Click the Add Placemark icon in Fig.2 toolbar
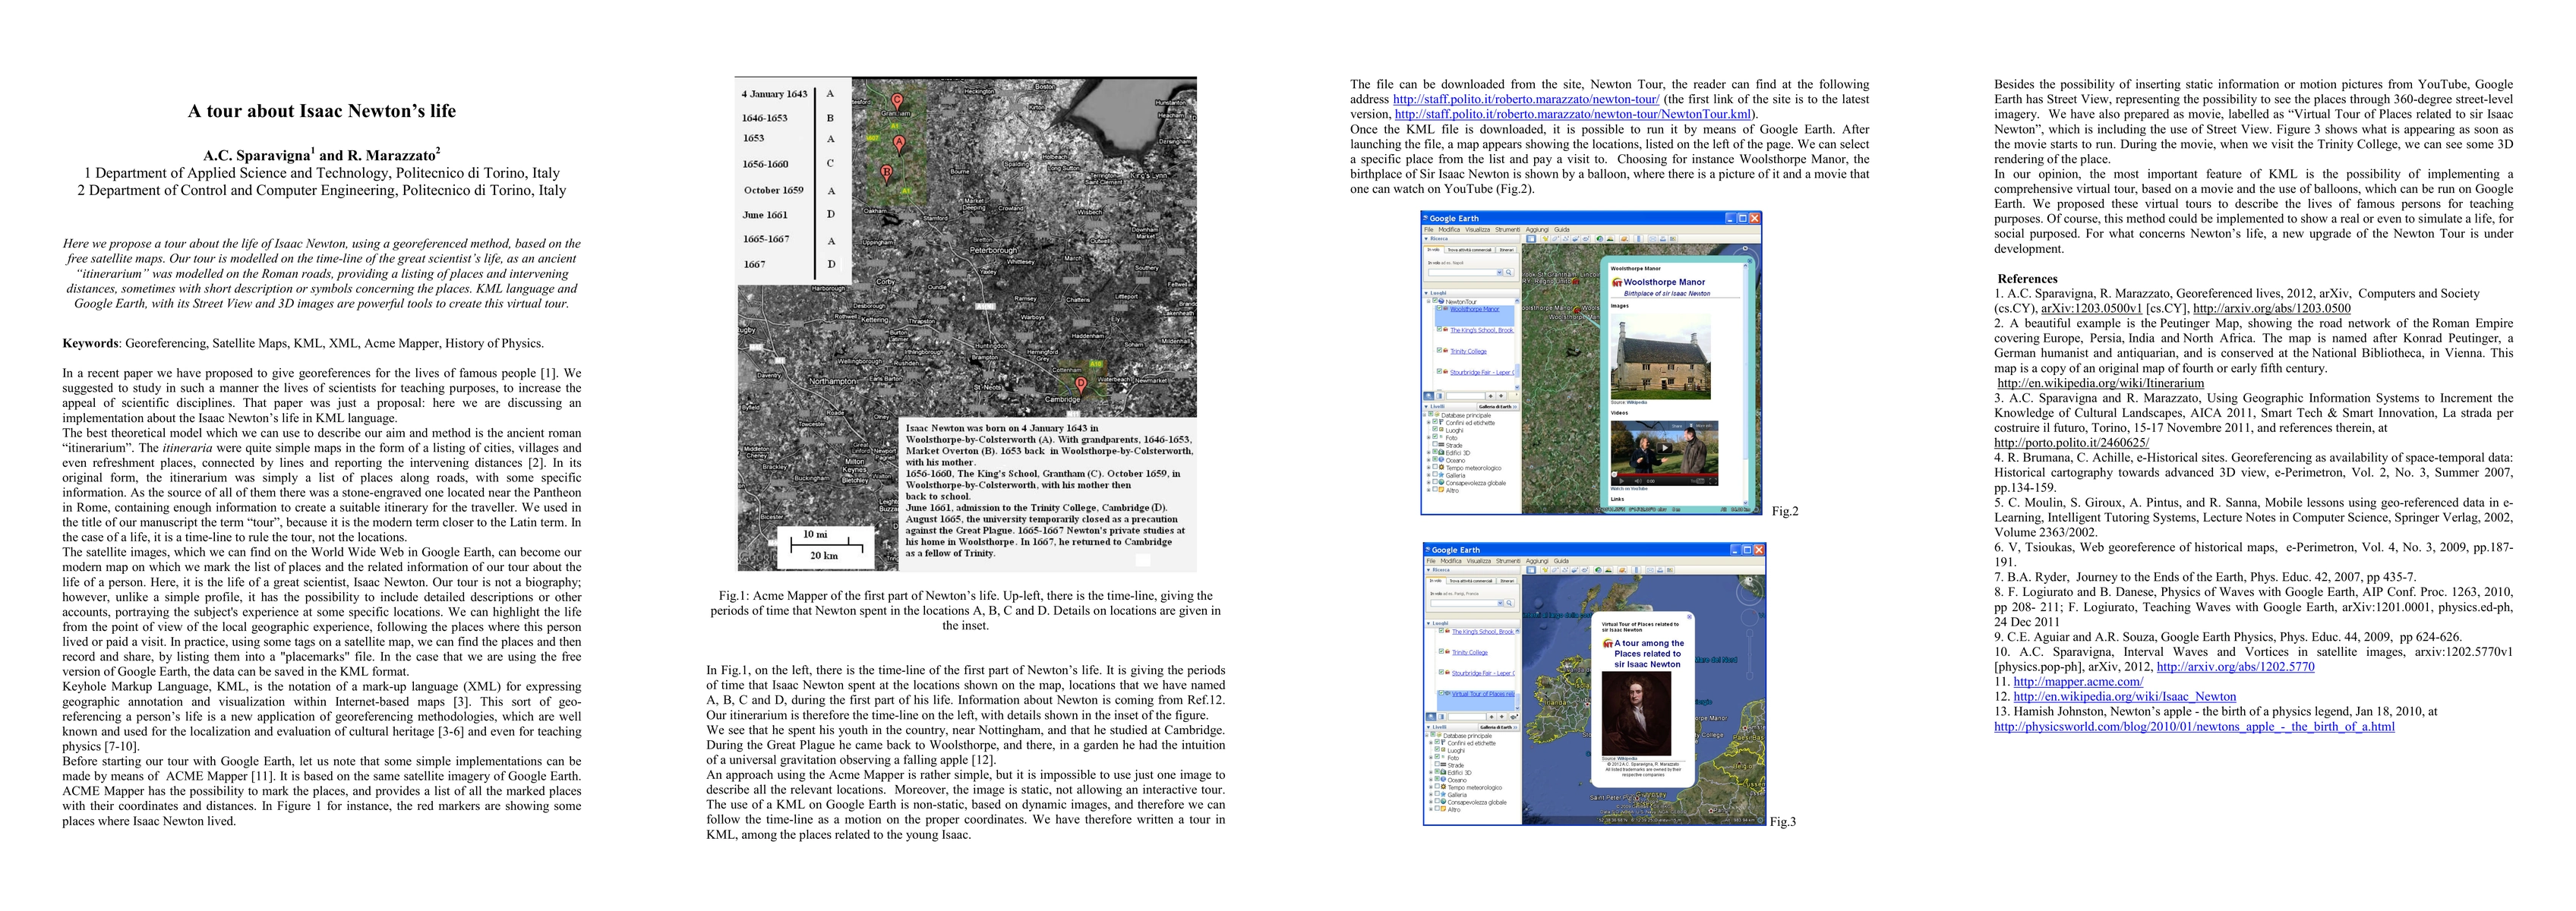The height and width of the screenshot is (911, 2576). 1546,239
